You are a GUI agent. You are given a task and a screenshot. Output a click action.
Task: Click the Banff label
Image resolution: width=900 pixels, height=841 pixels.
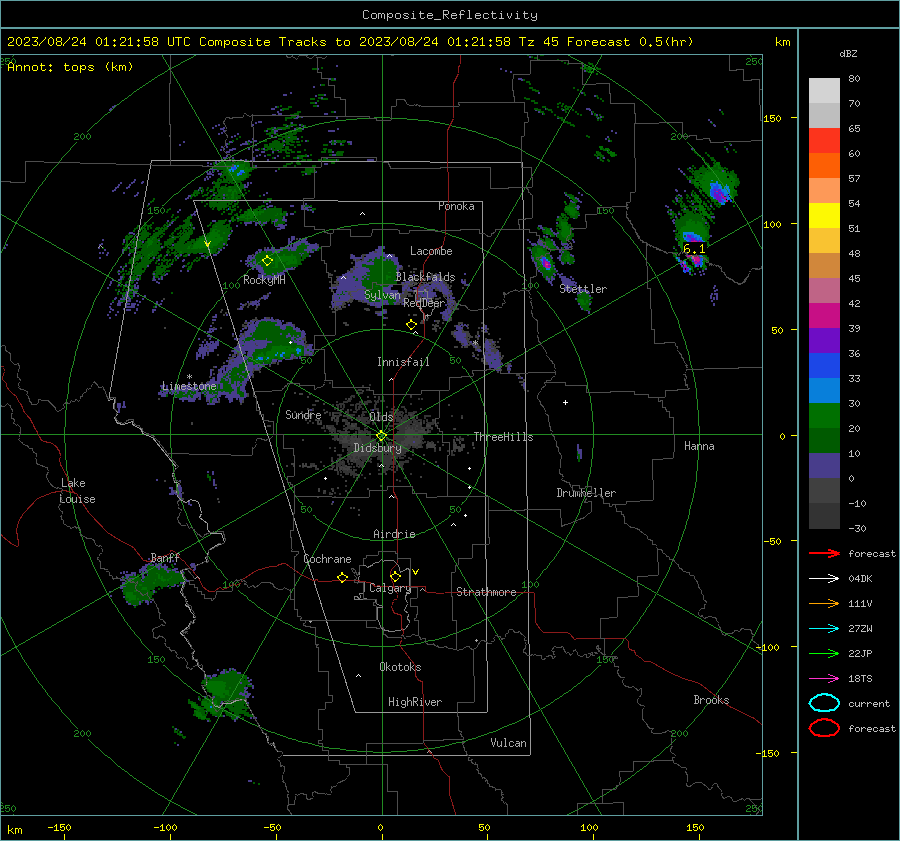coord(165,557)
